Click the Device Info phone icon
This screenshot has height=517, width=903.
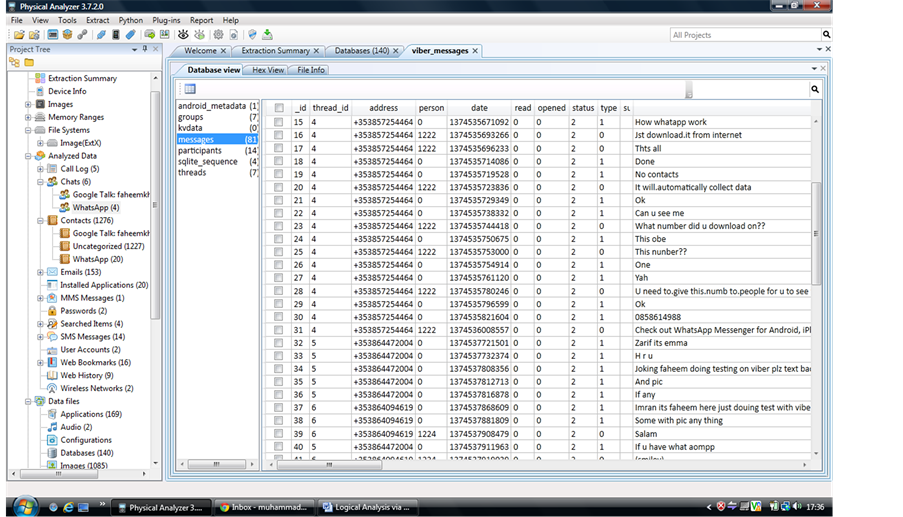[40, 91]
